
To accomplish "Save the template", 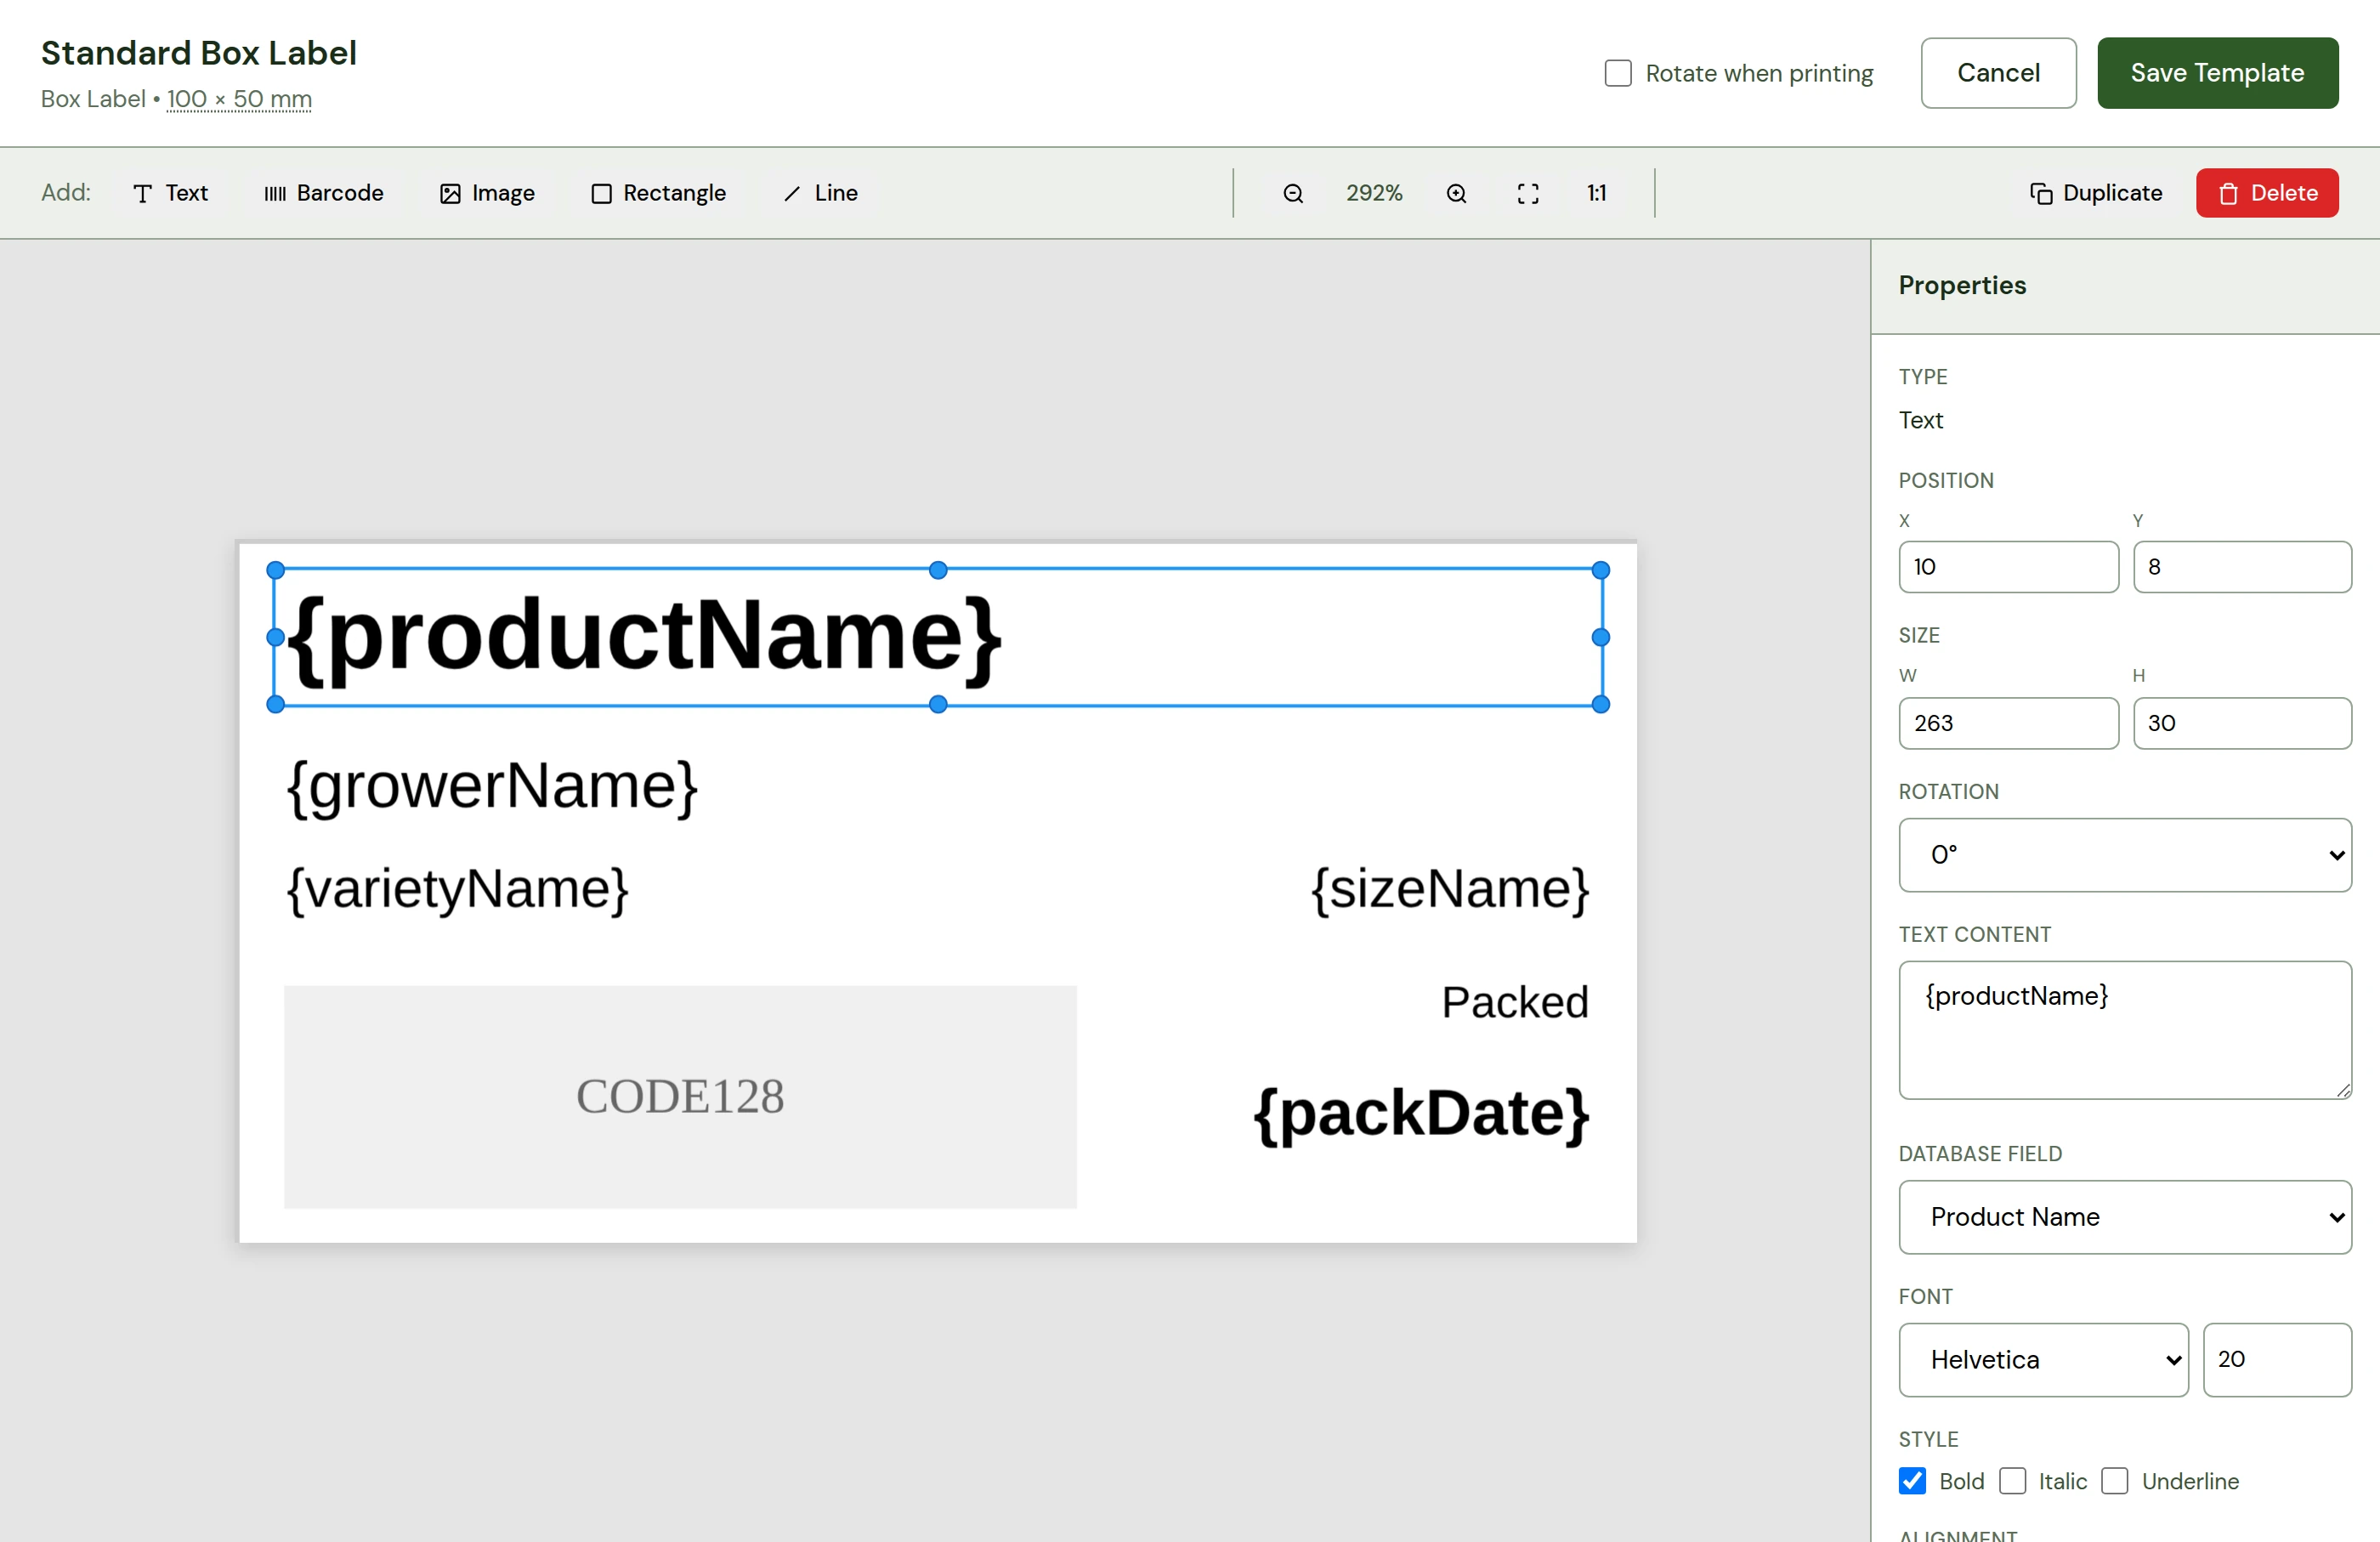I will (x=2217, y=73).
